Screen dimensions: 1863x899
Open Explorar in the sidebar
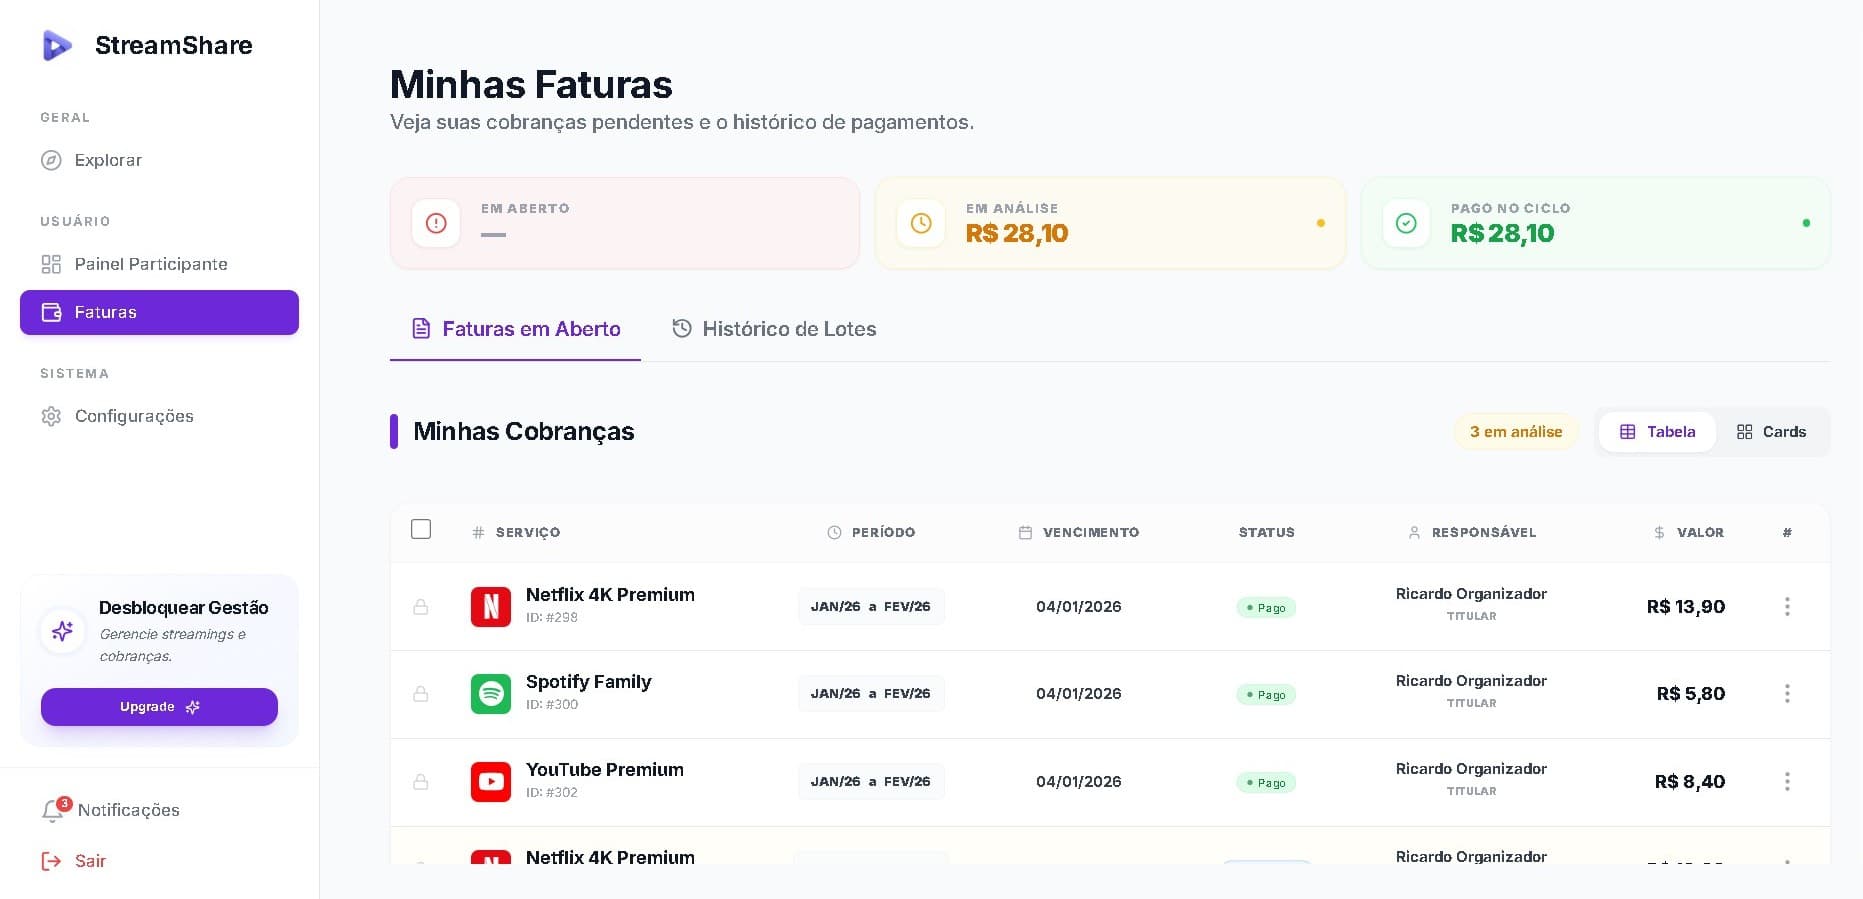point(107,160)
